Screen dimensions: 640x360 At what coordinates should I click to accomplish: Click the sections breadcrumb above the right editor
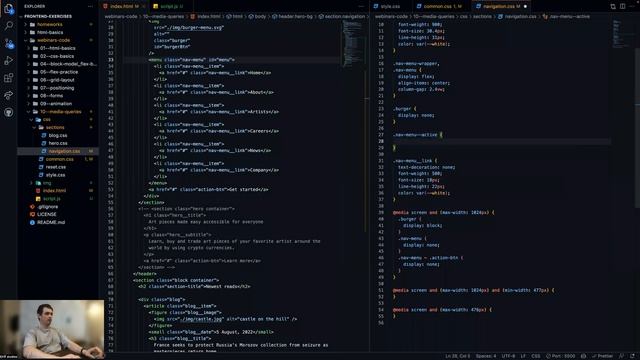(482, 17)
